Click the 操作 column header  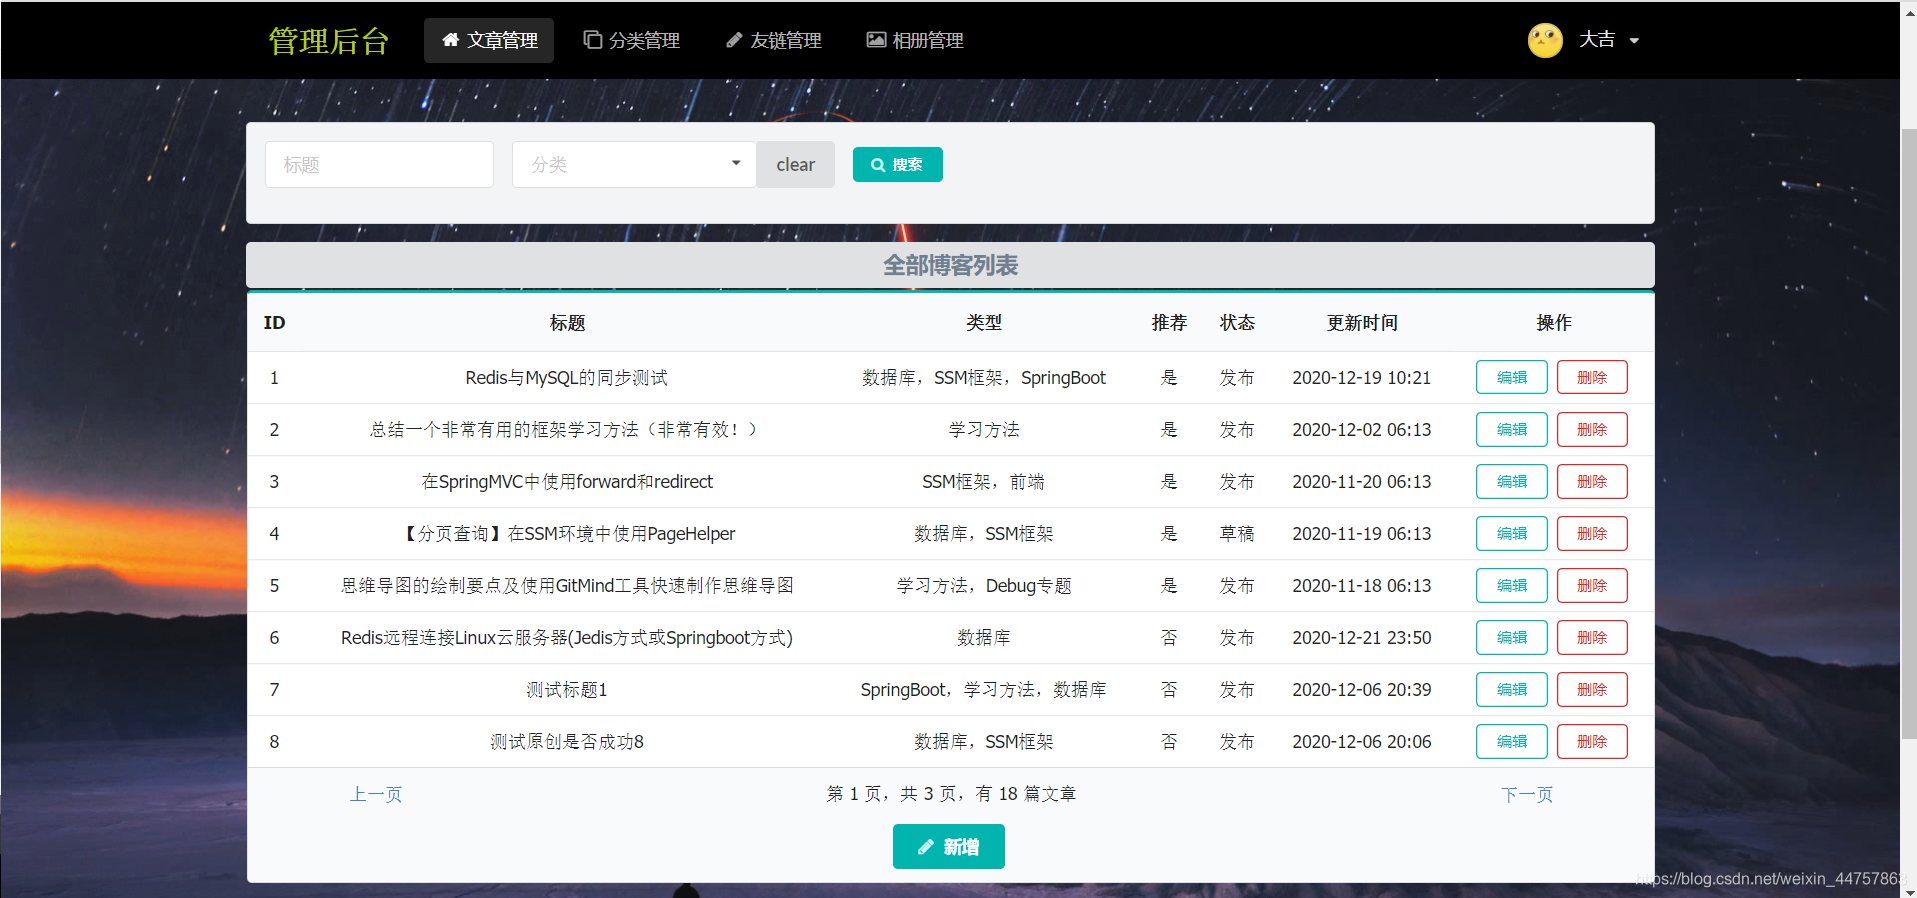click(x=1553, y=323)
